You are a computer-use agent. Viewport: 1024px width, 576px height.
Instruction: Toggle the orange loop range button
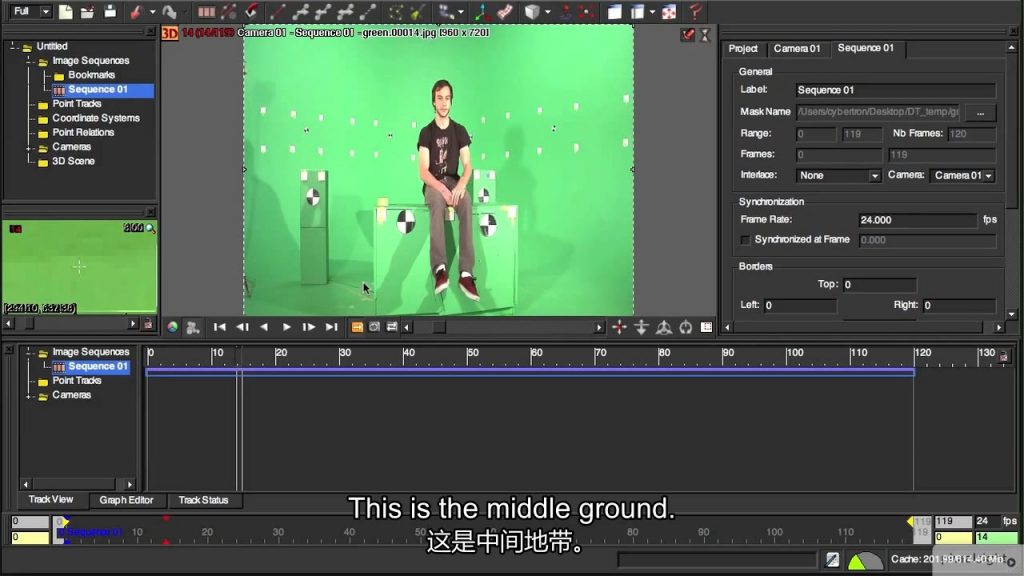(x=357, y=327)
